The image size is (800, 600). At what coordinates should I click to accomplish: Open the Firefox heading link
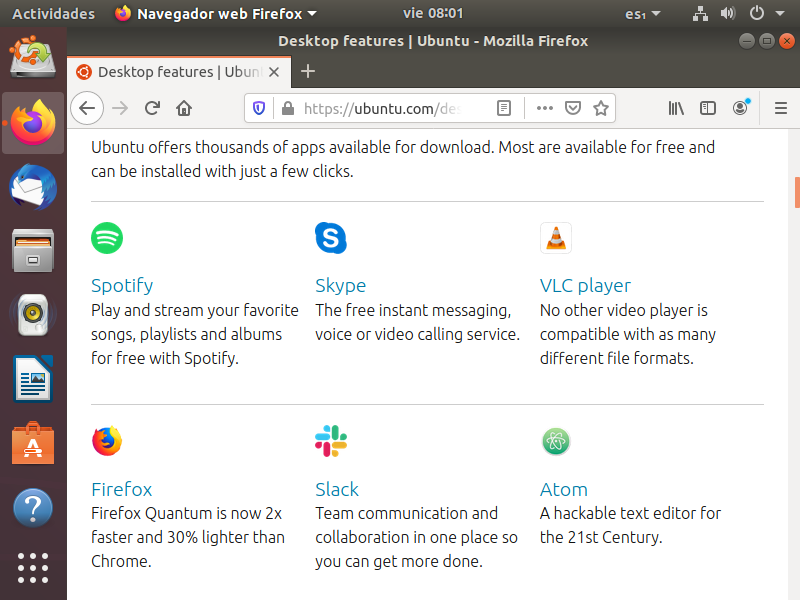pyautogui.click(x=121, y=489)
